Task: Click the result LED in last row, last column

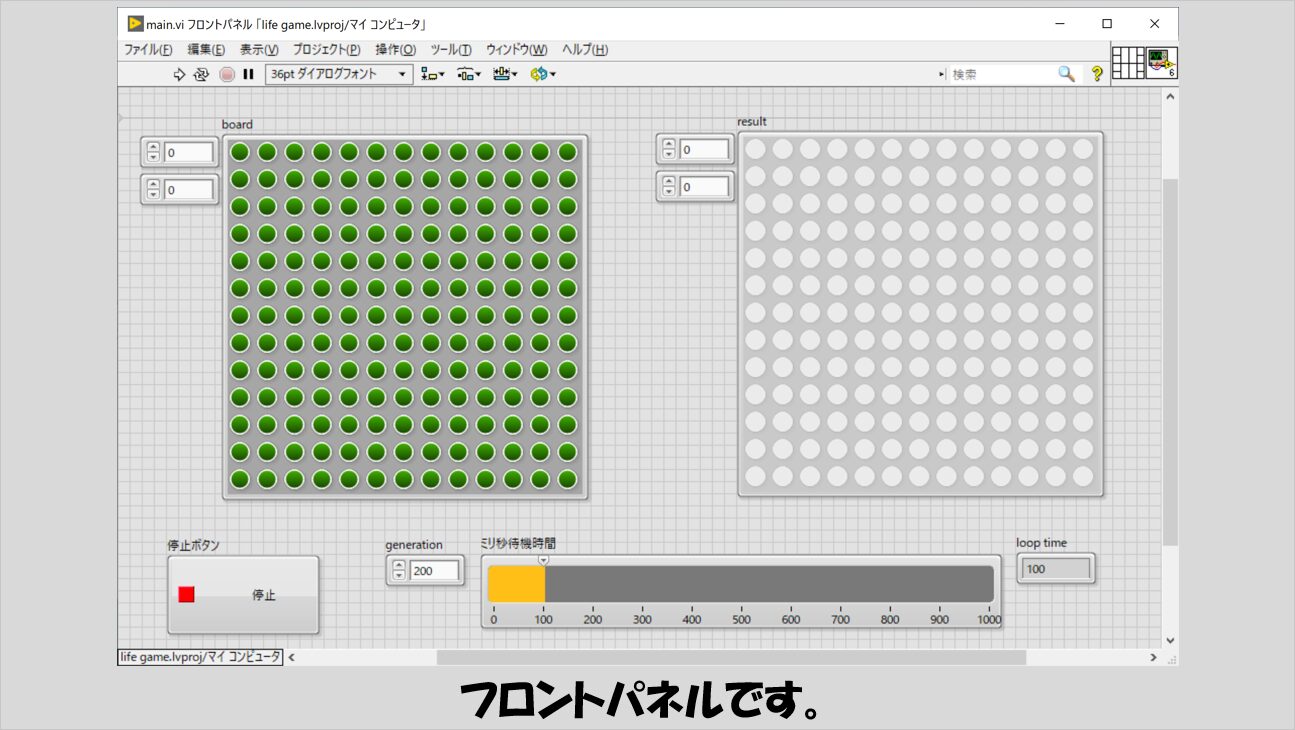Action: (1083, 476)
